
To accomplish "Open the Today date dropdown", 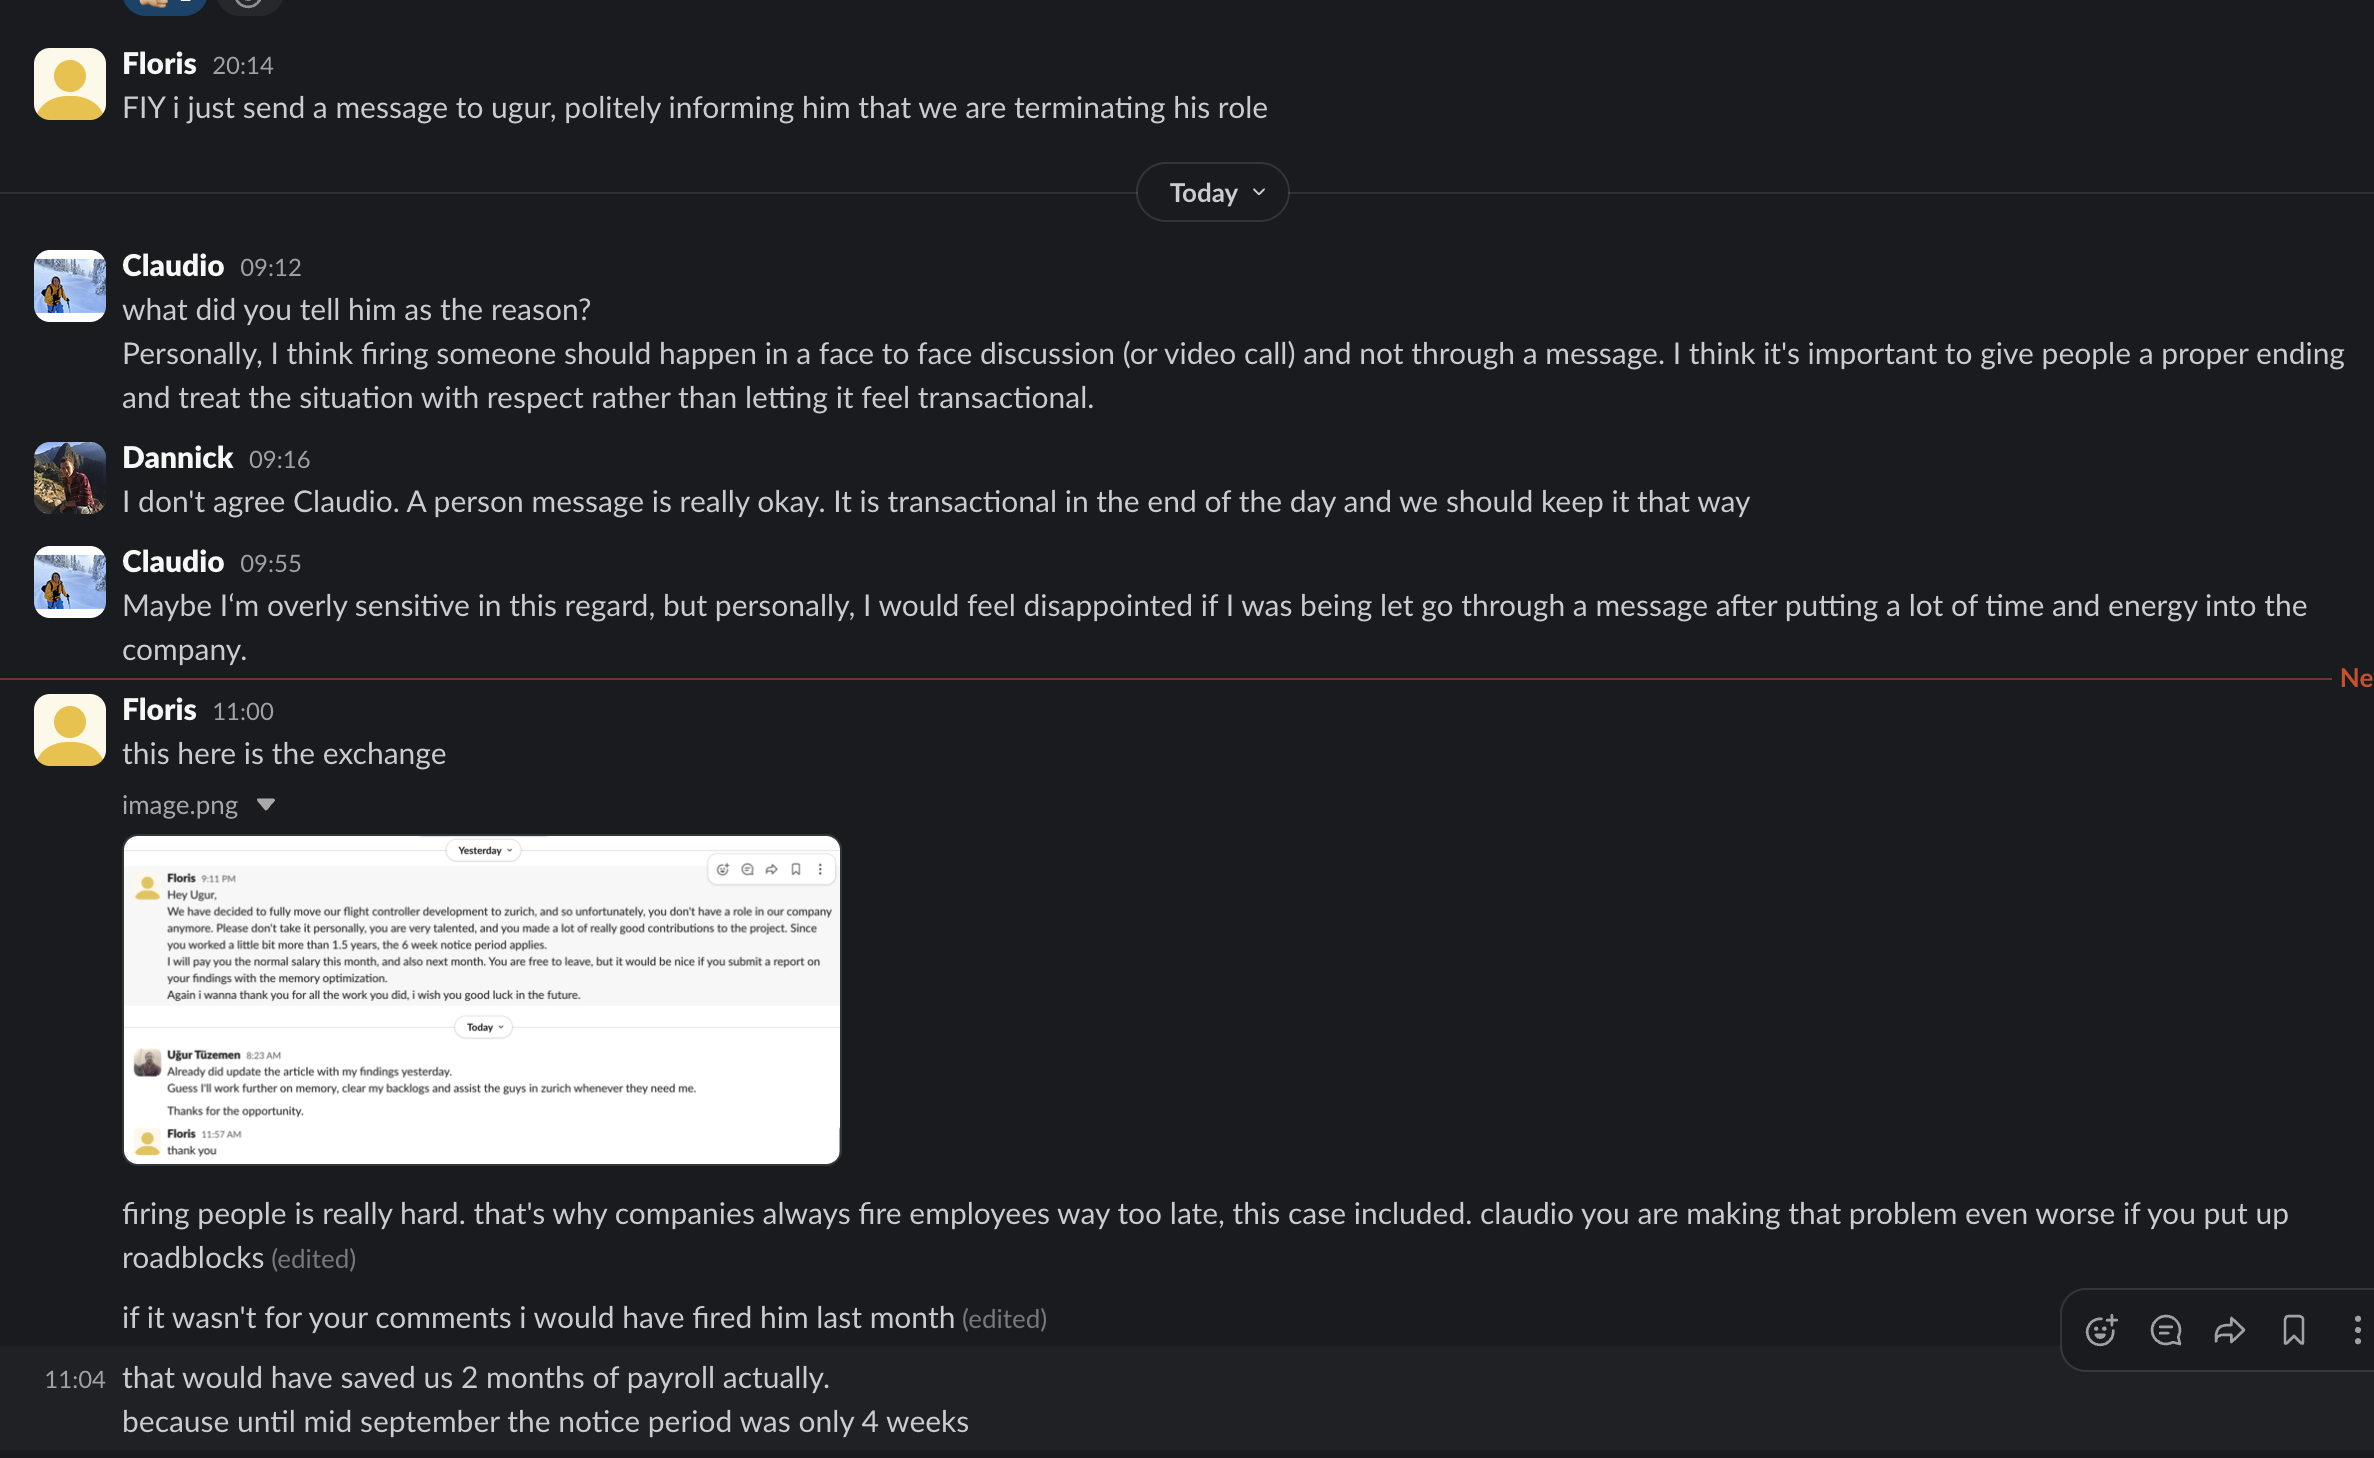I will (x=1212, y=192).
